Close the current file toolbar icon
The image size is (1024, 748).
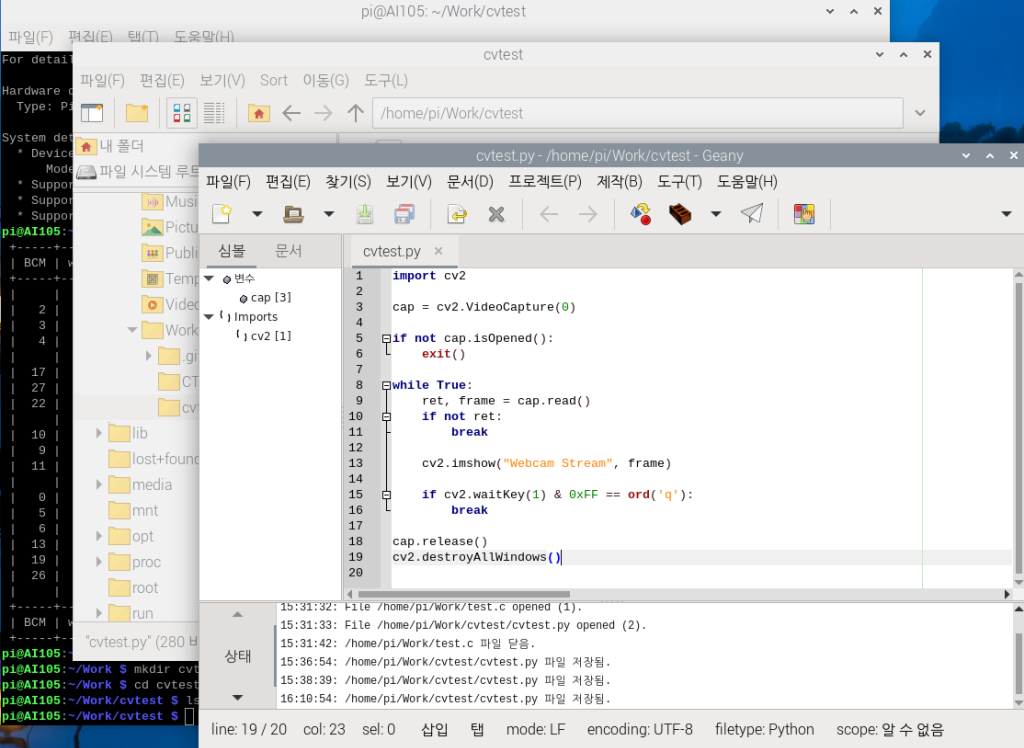pyautogui.click(x=496, y=214)
